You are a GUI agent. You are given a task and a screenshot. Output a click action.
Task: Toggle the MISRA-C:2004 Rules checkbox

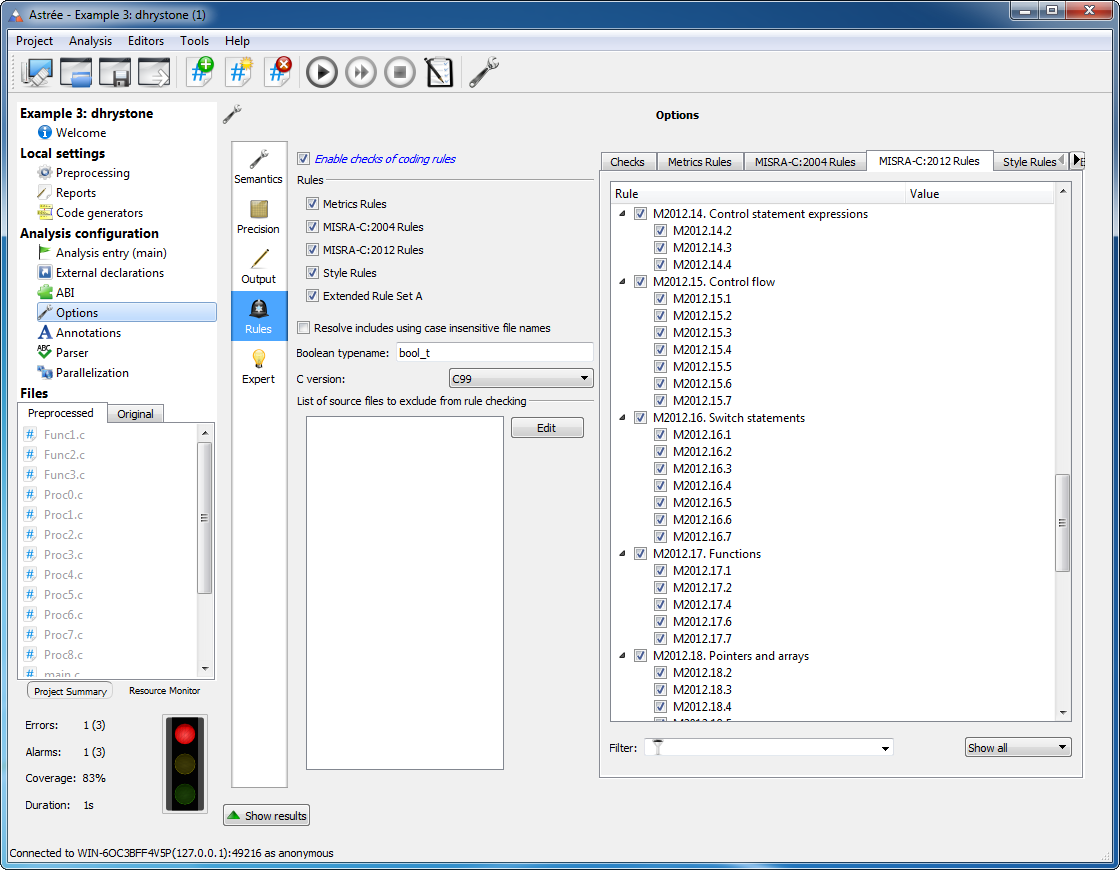click(312, 226)
